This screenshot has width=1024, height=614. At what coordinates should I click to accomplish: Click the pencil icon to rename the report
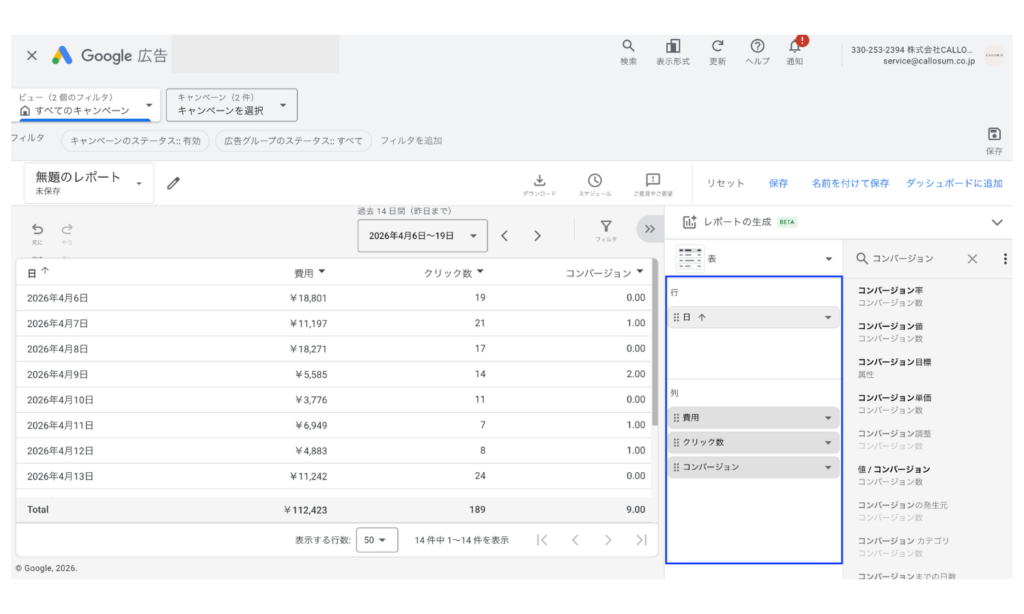(173, 183)
